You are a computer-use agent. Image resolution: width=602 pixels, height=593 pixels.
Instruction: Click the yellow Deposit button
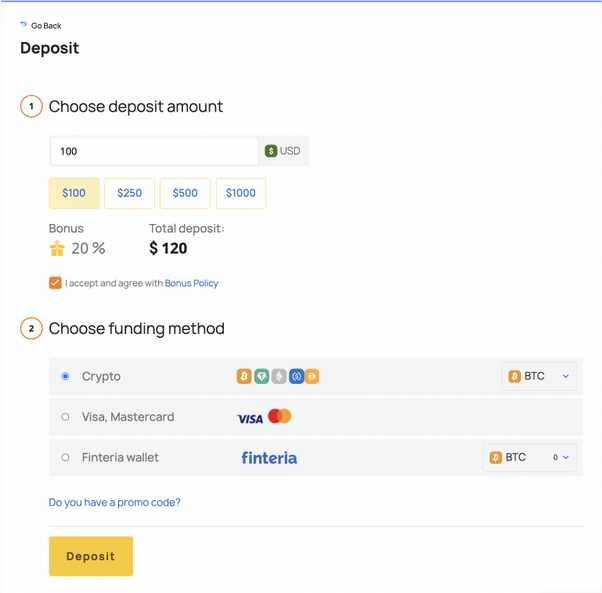[x=91, y=556]
